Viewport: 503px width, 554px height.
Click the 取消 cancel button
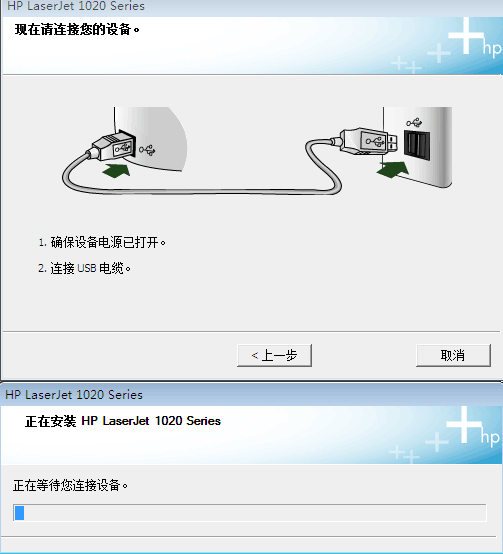pyautogui.click(x=453, y=355)
